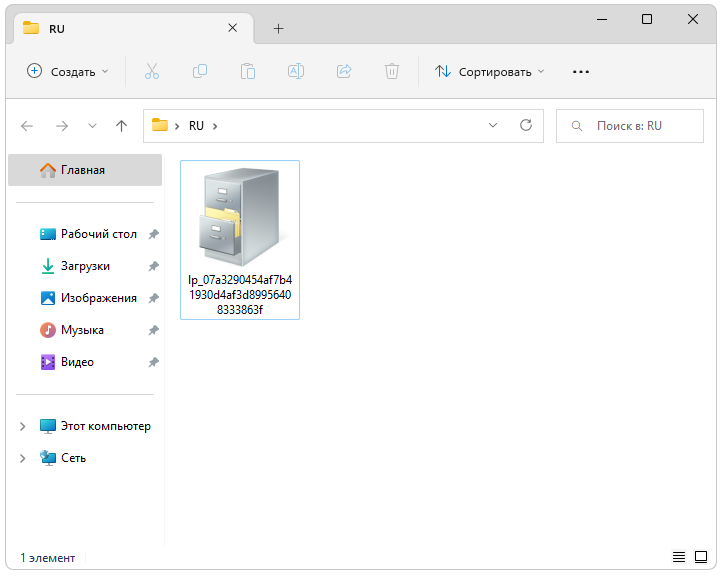Close the RU tab
Viewport: 722px width, 577px height.
[233, 28]
